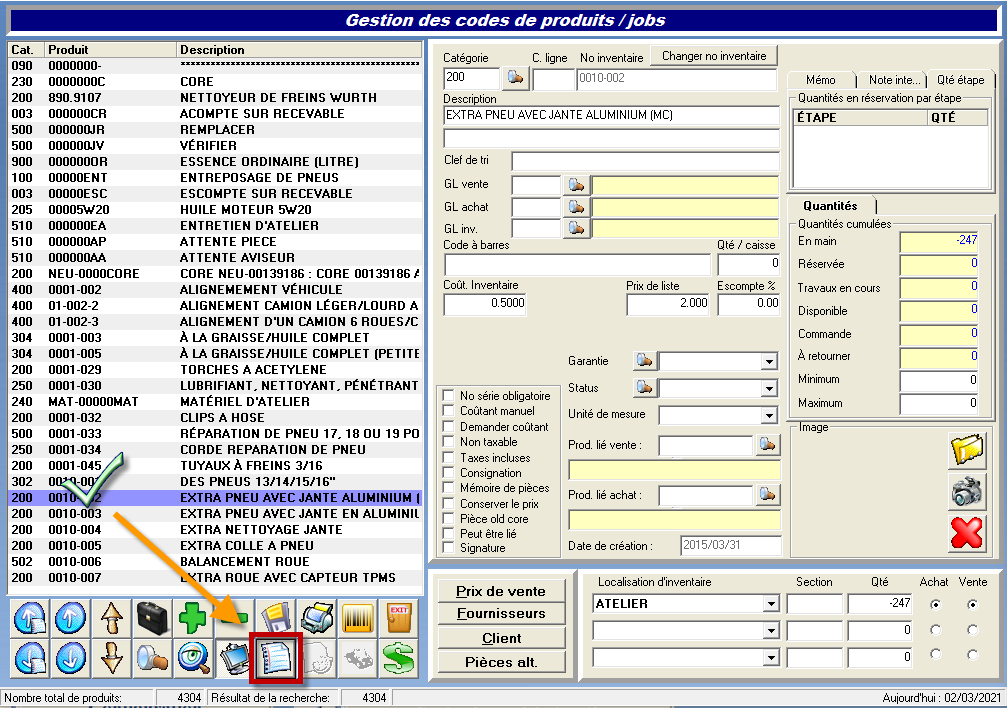This screenshot has height=708, width=1007.
Task: Select the Qté étape tab
Action: coord(960,80)
